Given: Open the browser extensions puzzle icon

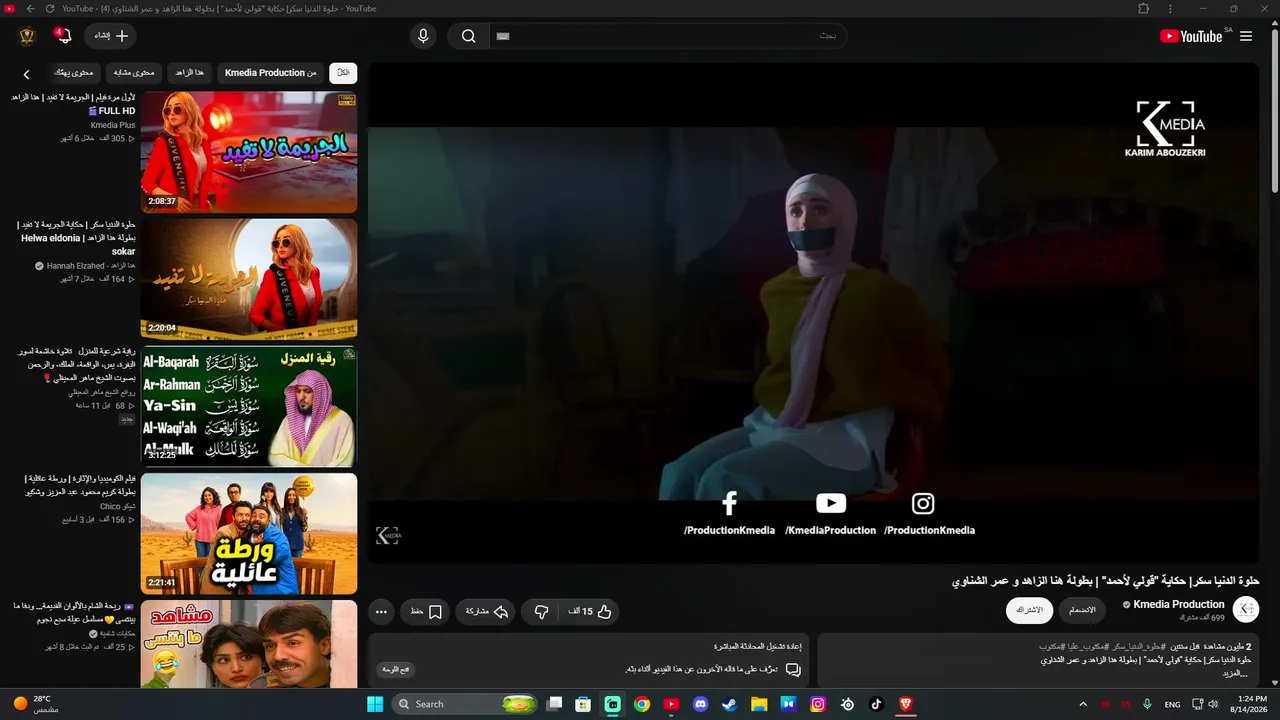Looking at the screenshot, I should (1143, 8).
